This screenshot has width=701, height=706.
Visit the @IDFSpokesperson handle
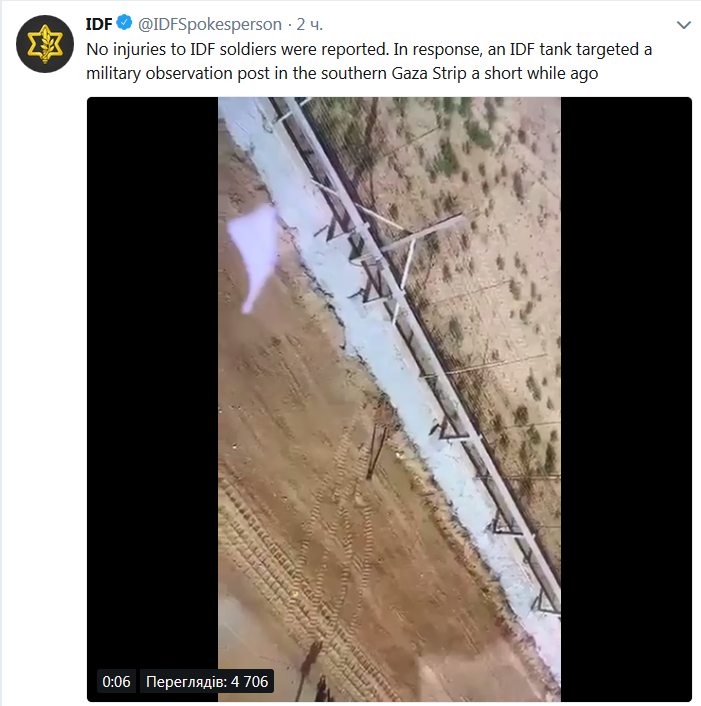(x=210, y=24)
